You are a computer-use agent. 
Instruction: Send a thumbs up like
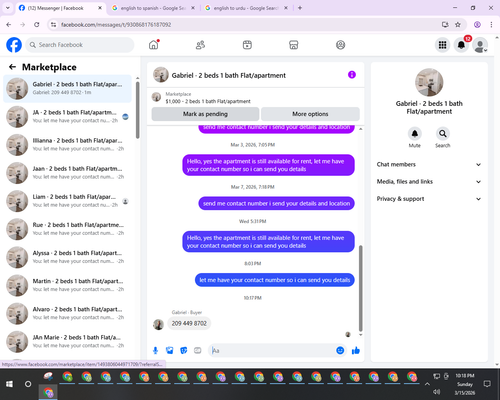(356, 350)
